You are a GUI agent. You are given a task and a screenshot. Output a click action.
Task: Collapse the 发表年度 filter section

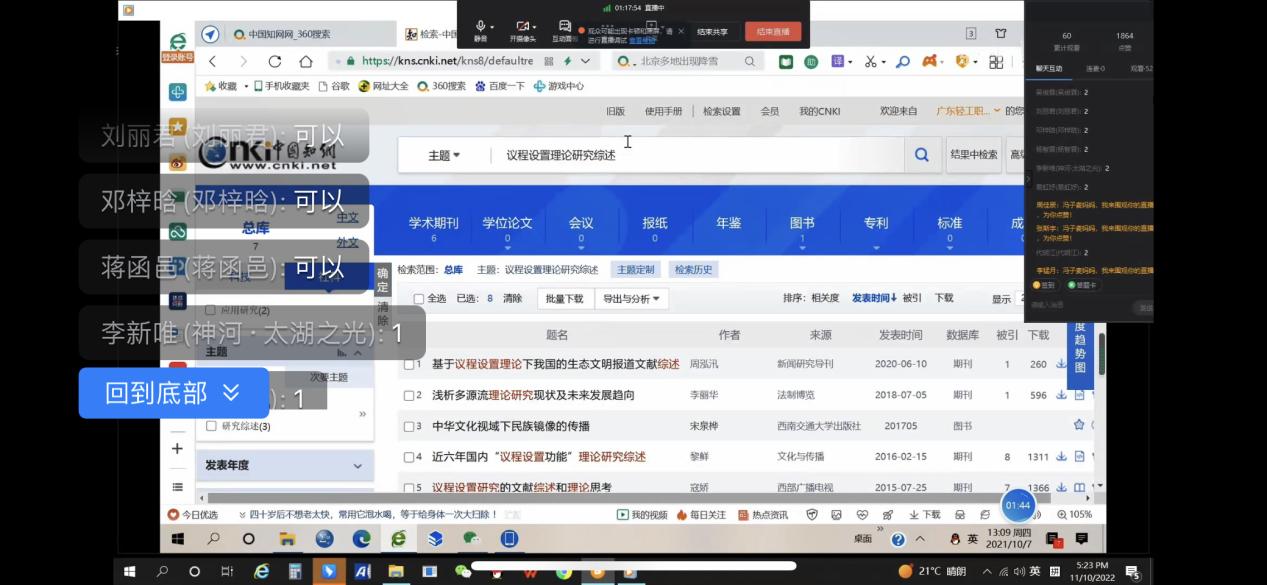pyautogui.click(x=358, y=466)
